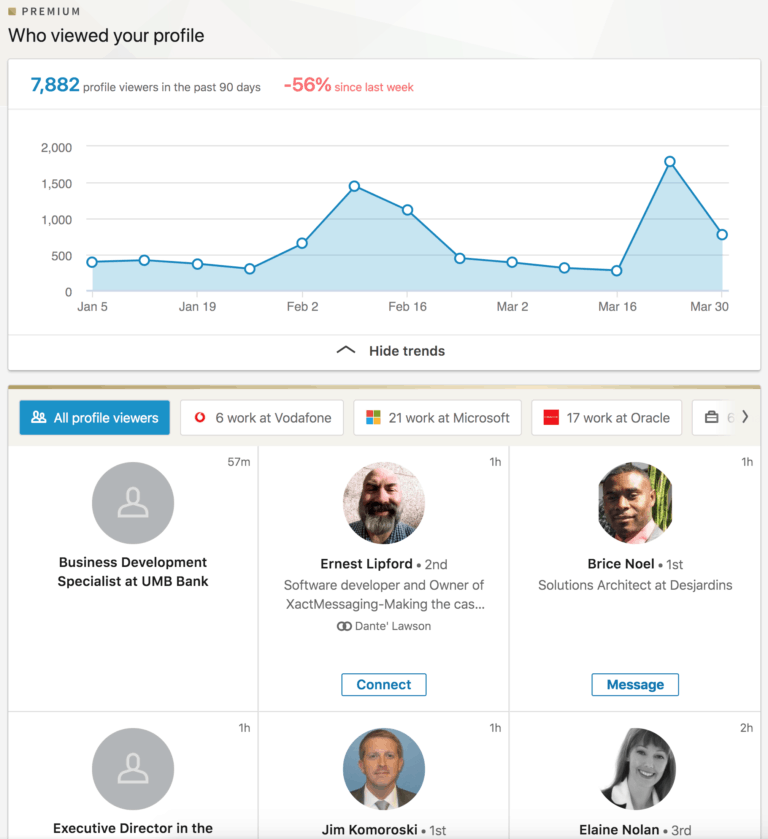
Task: Collapse chart with Hide trends chevron
Action: (x=346, y=350)
